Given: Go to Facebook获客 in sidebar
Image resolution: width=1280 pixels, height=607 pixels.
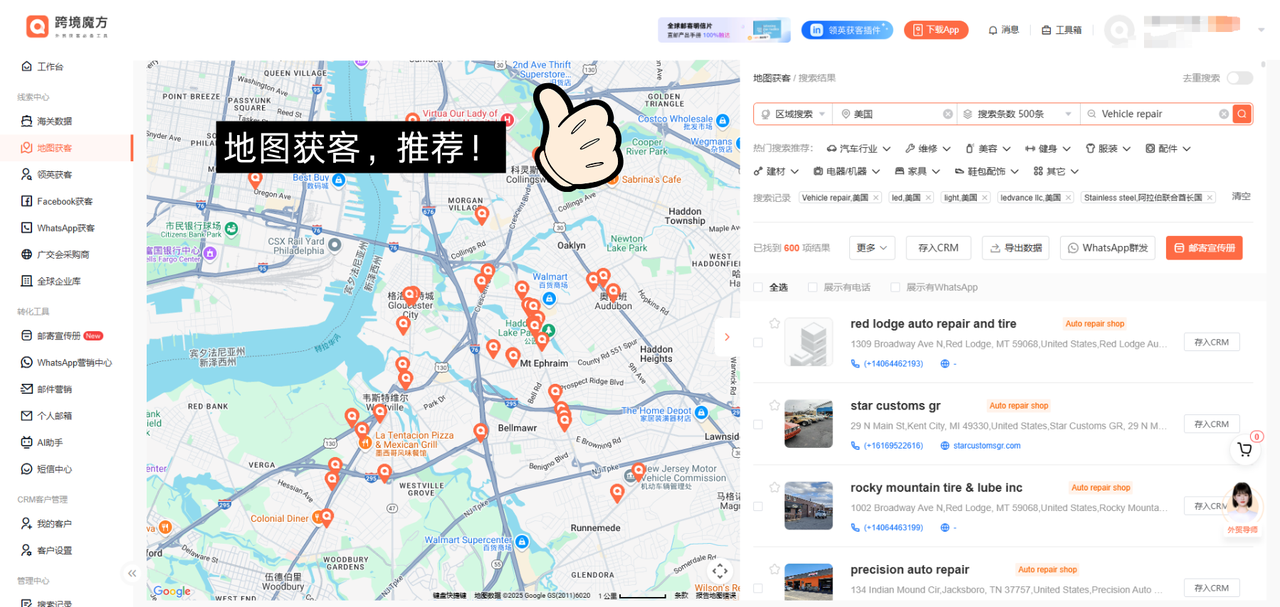Looking at the screenshot, I should click(64, 201).
